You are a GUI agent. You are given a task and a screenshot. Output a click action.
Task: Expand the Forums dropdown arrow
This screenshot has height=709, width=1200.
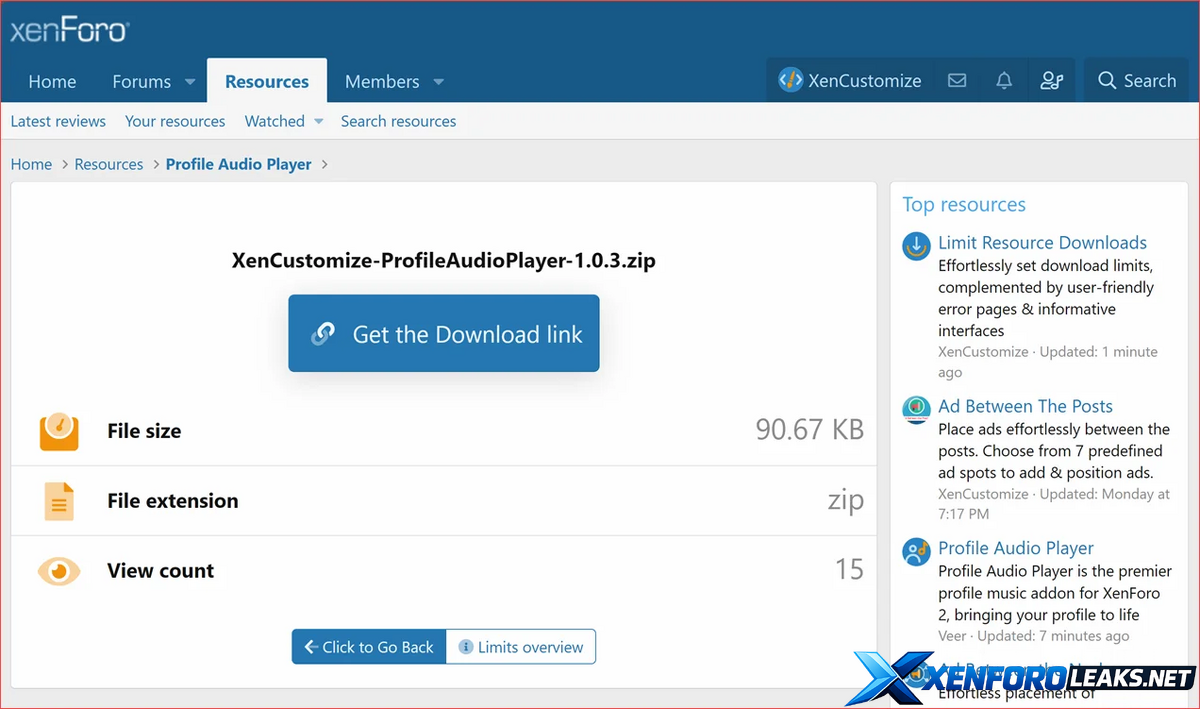(190, 82)
